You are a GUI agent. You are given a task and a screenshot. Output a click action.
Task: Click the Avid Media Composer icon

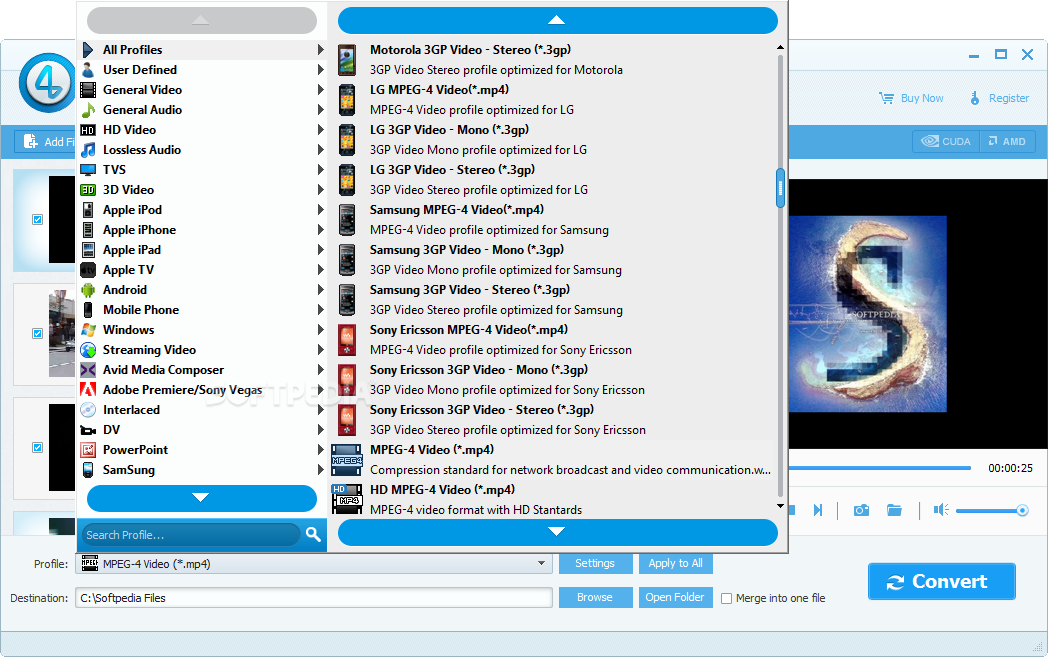coord(88,370)
